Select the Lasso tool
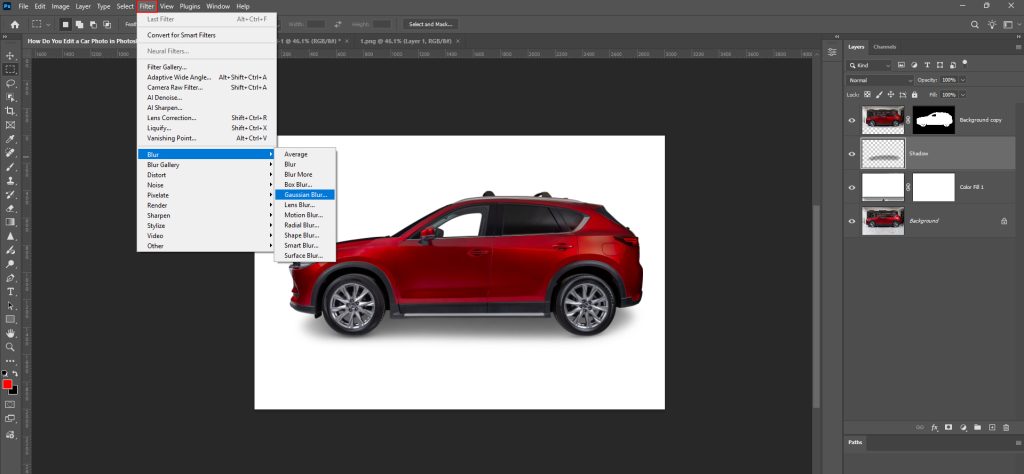The image size is (1024, 474). tap(10, 83)
